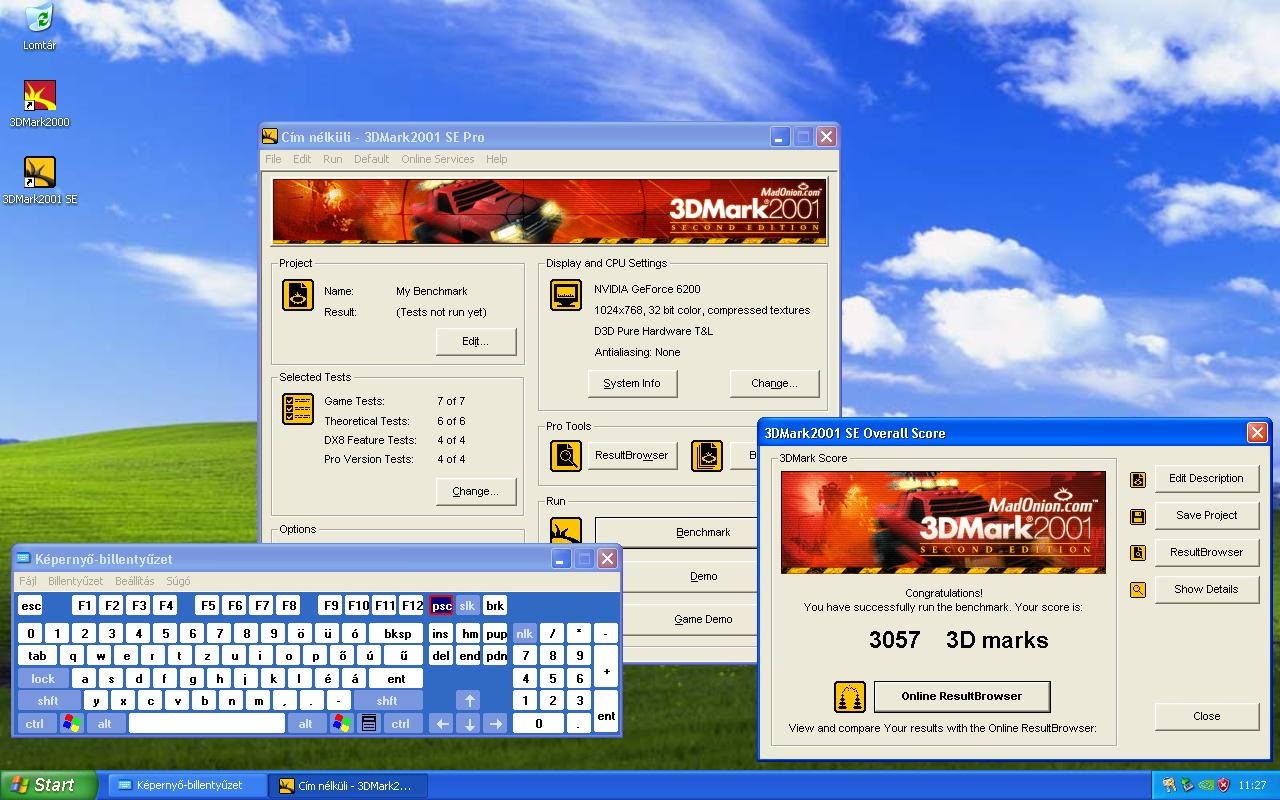Click Change... in Selected Tests
This screenshot has width=1280, height=800.
pyautogui.click(x=476, y=491)
